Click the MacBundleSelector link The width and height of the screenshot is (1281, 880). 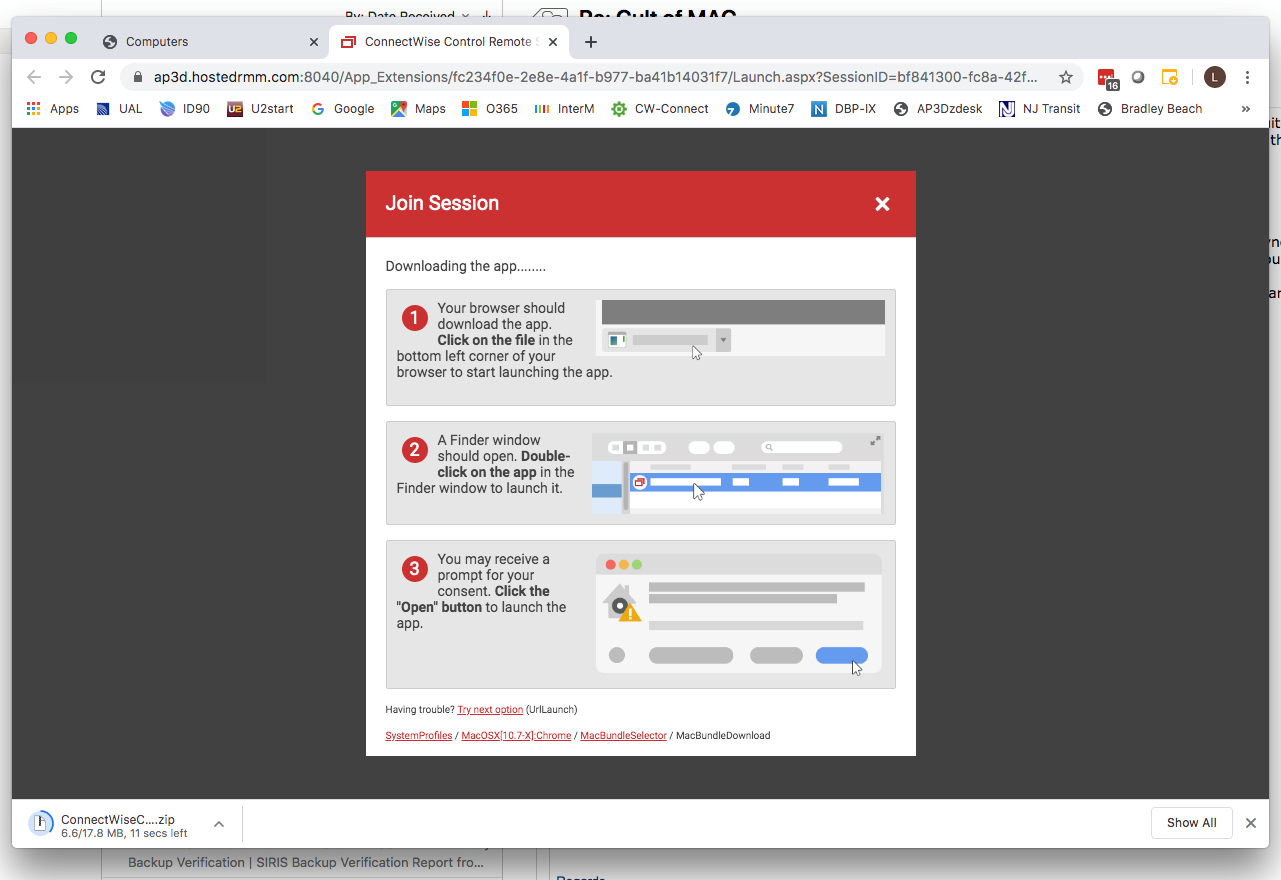(623, 734)
